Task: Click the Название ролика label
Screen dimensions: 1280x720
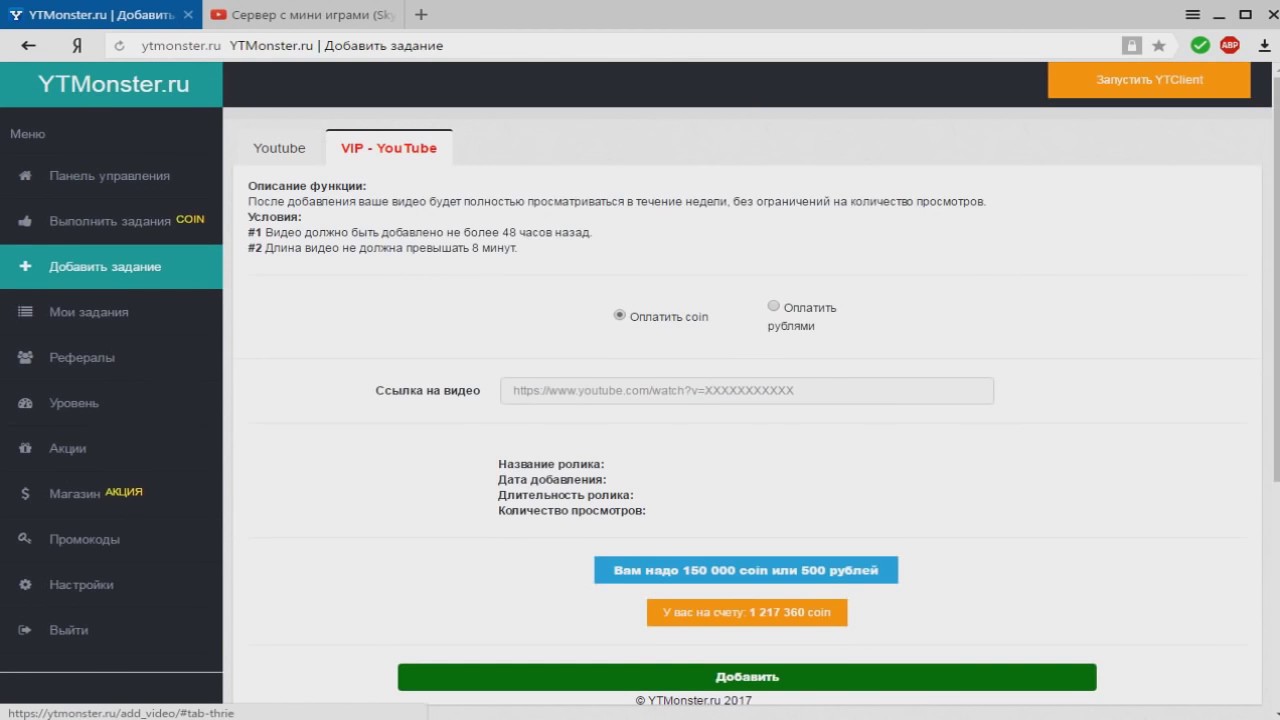Action: tap(551, 464)
